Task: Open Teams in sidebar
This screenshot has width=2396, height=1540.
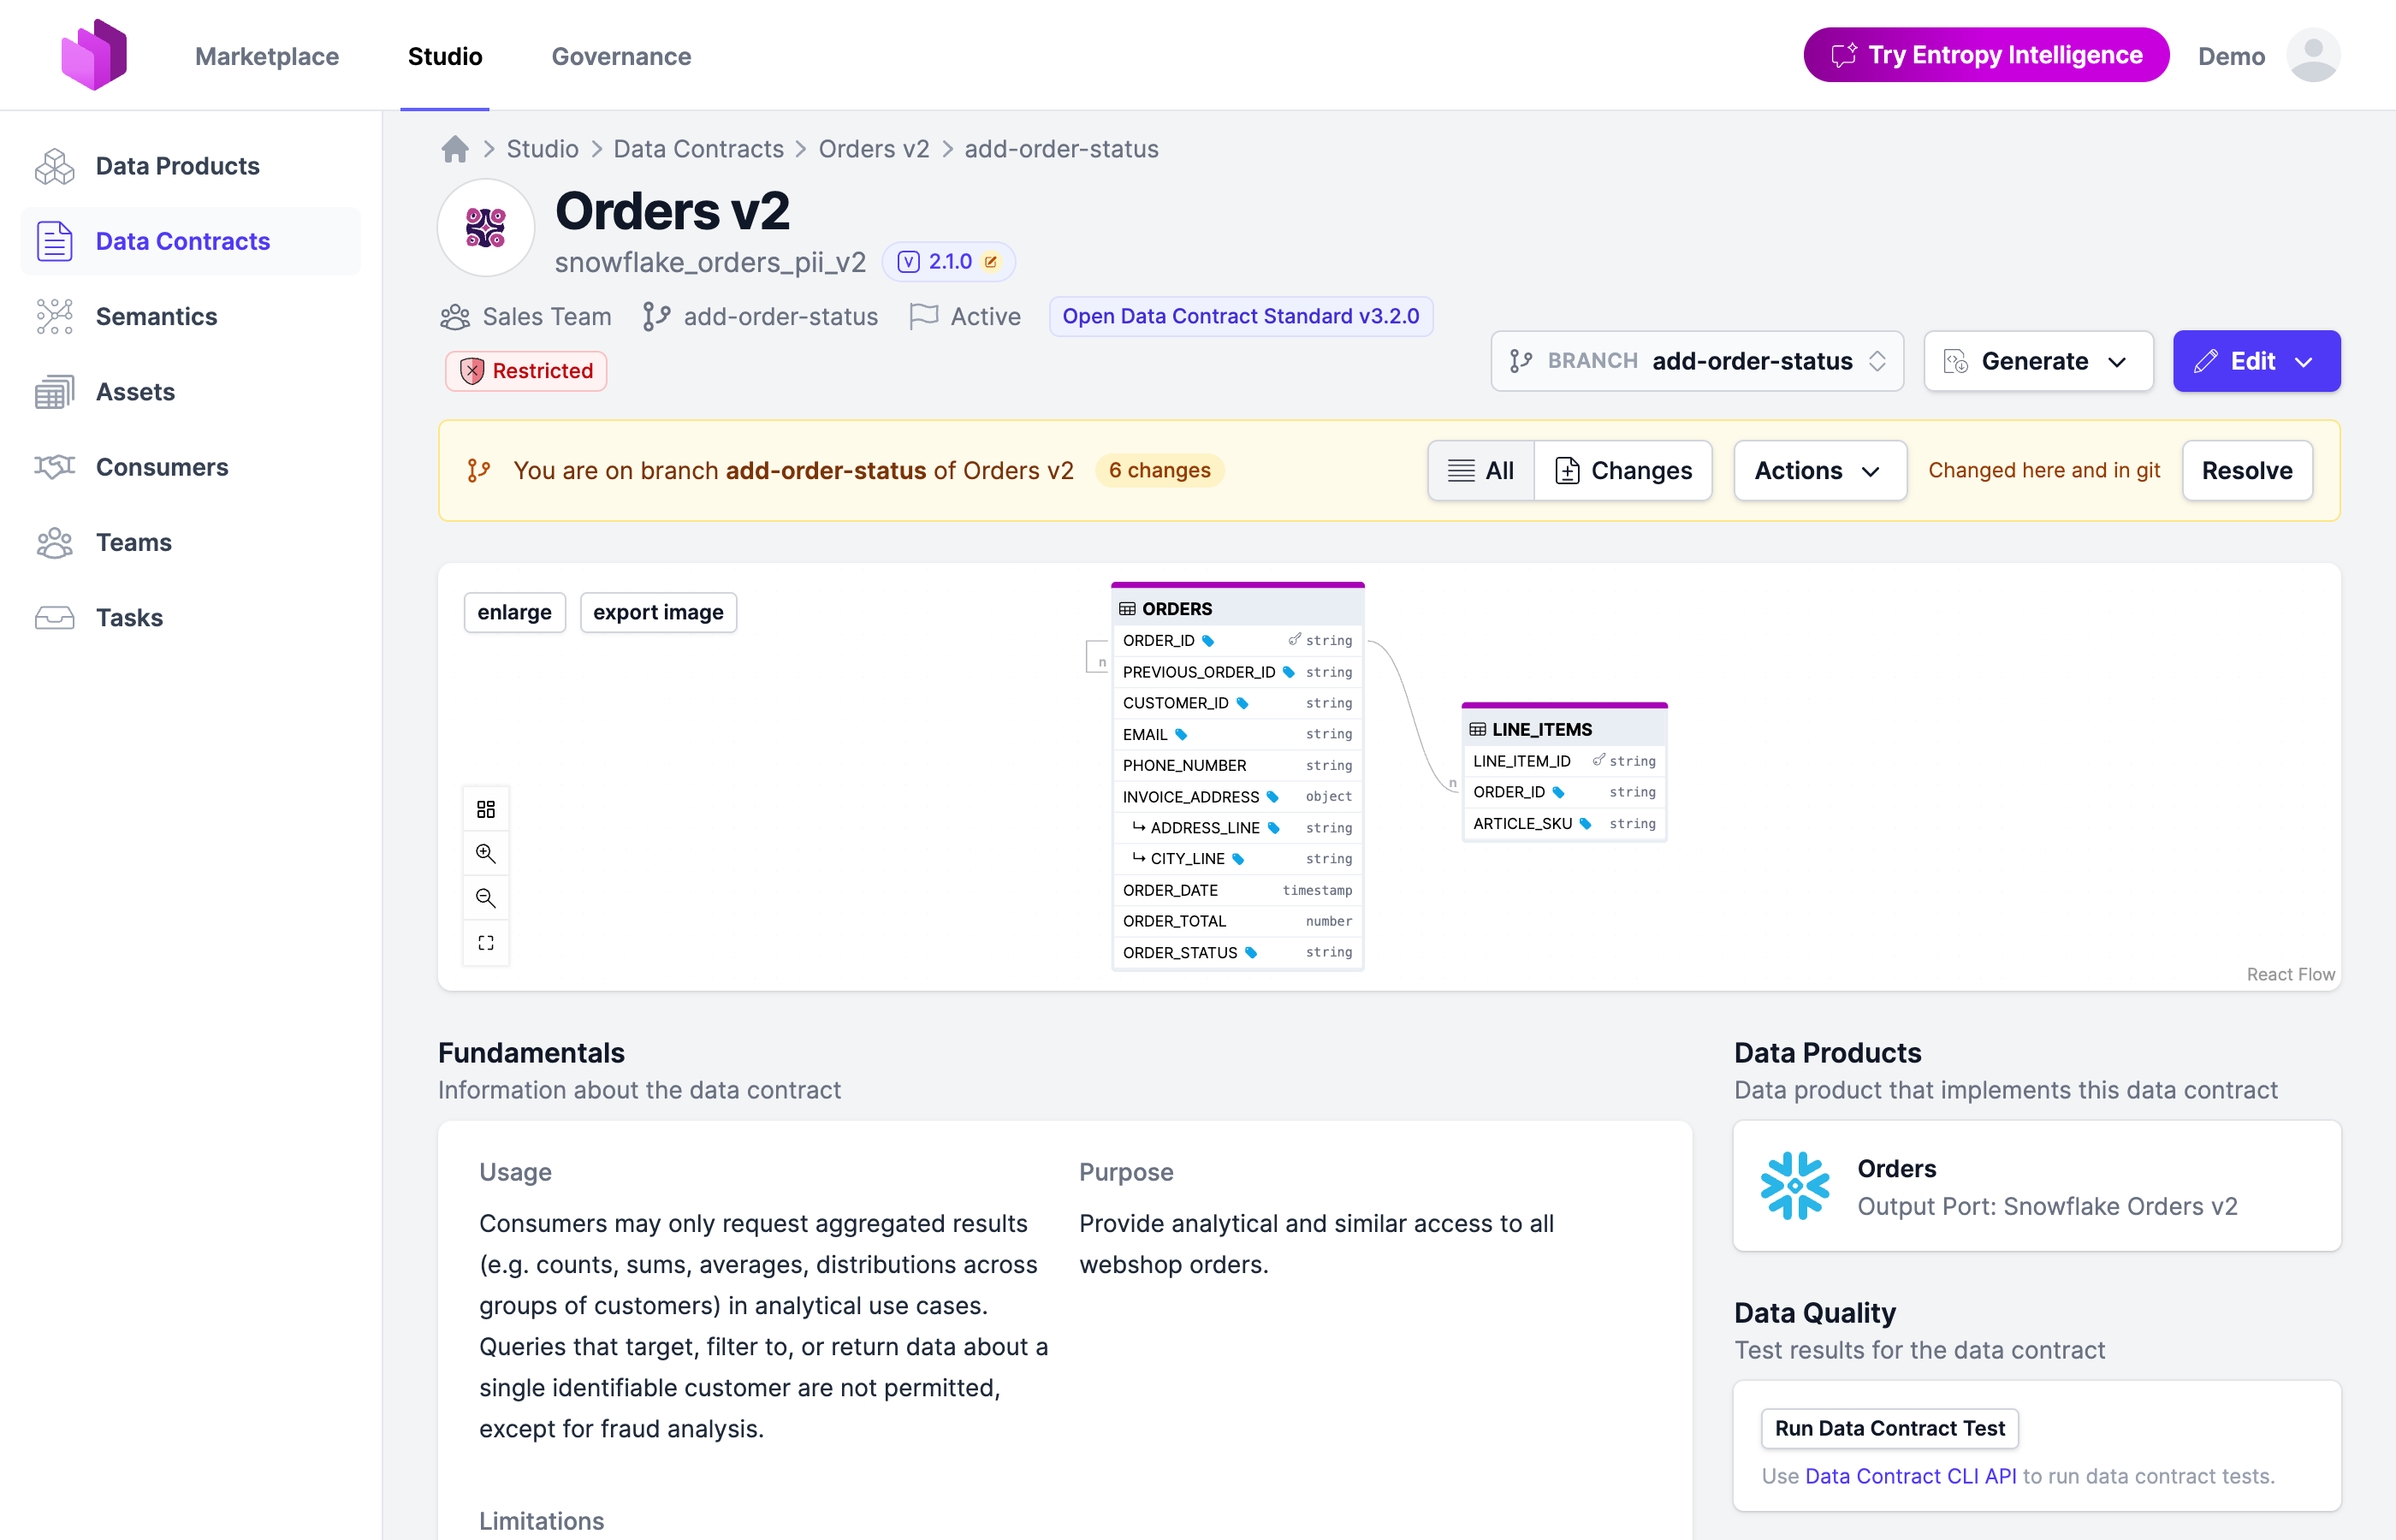Action: (190, 542)
